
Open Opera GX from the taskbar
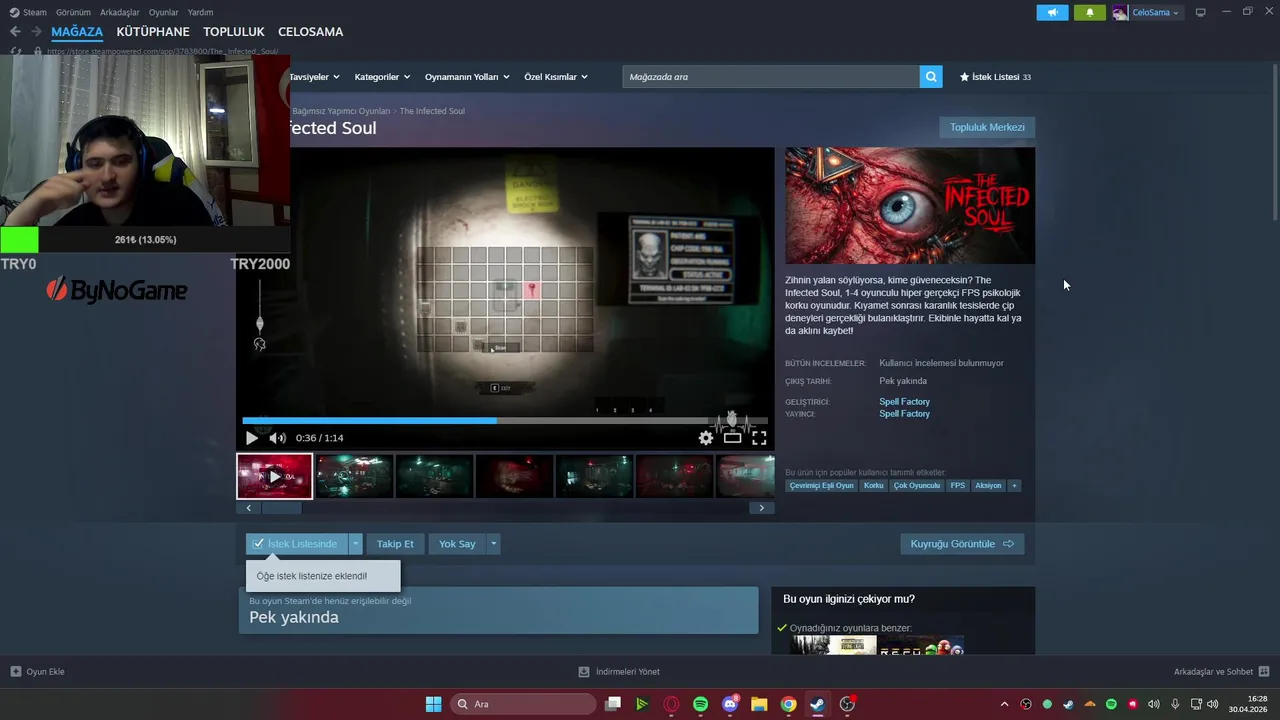671,704
